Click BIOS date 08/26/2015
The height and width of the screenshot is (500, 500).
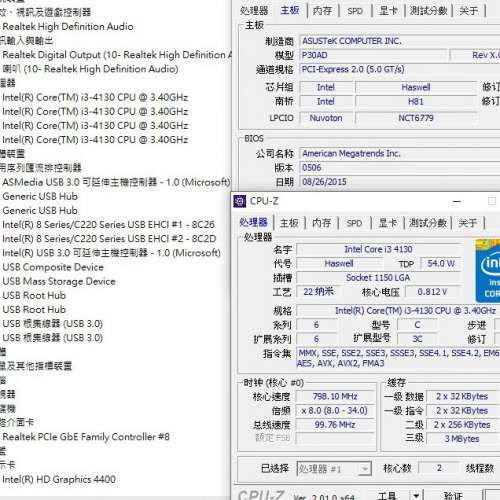click(x=399, y=182)
